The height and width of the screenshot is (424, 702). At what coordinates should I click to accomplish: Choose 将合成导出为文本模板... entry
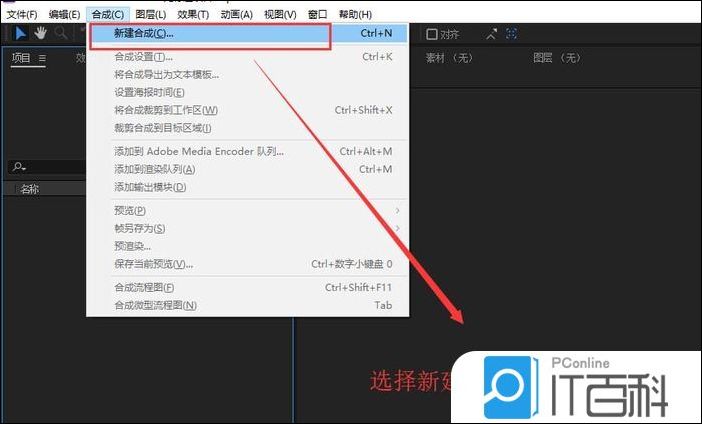[247, 75]
